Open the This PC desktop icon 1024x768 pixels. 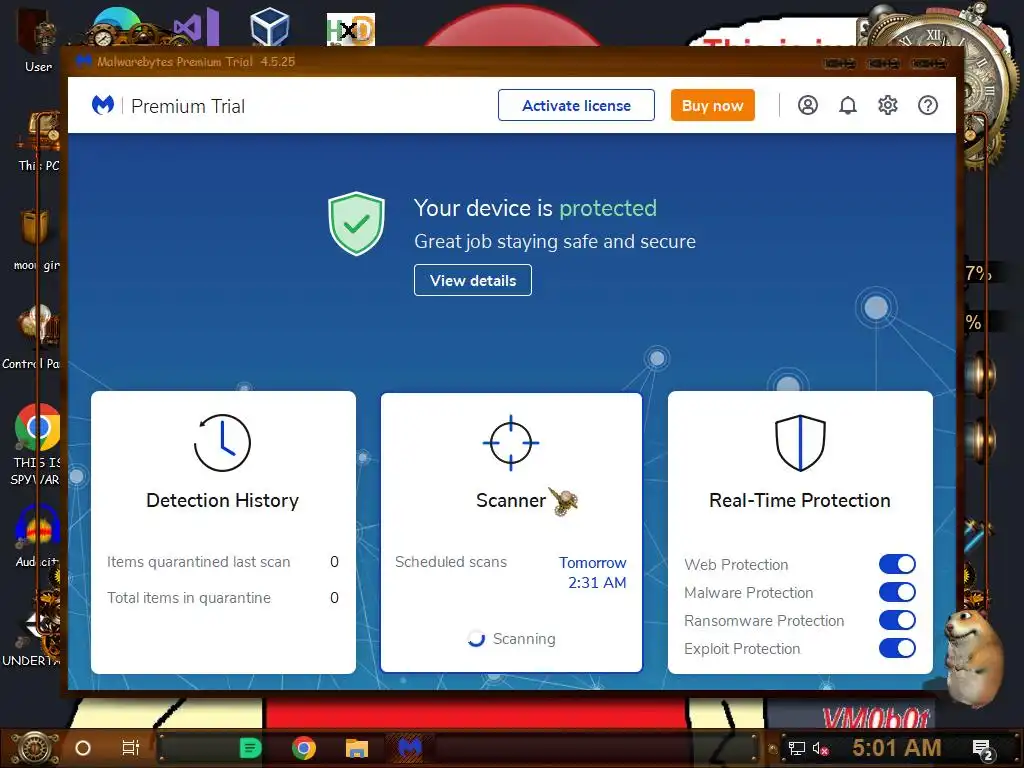39,141
